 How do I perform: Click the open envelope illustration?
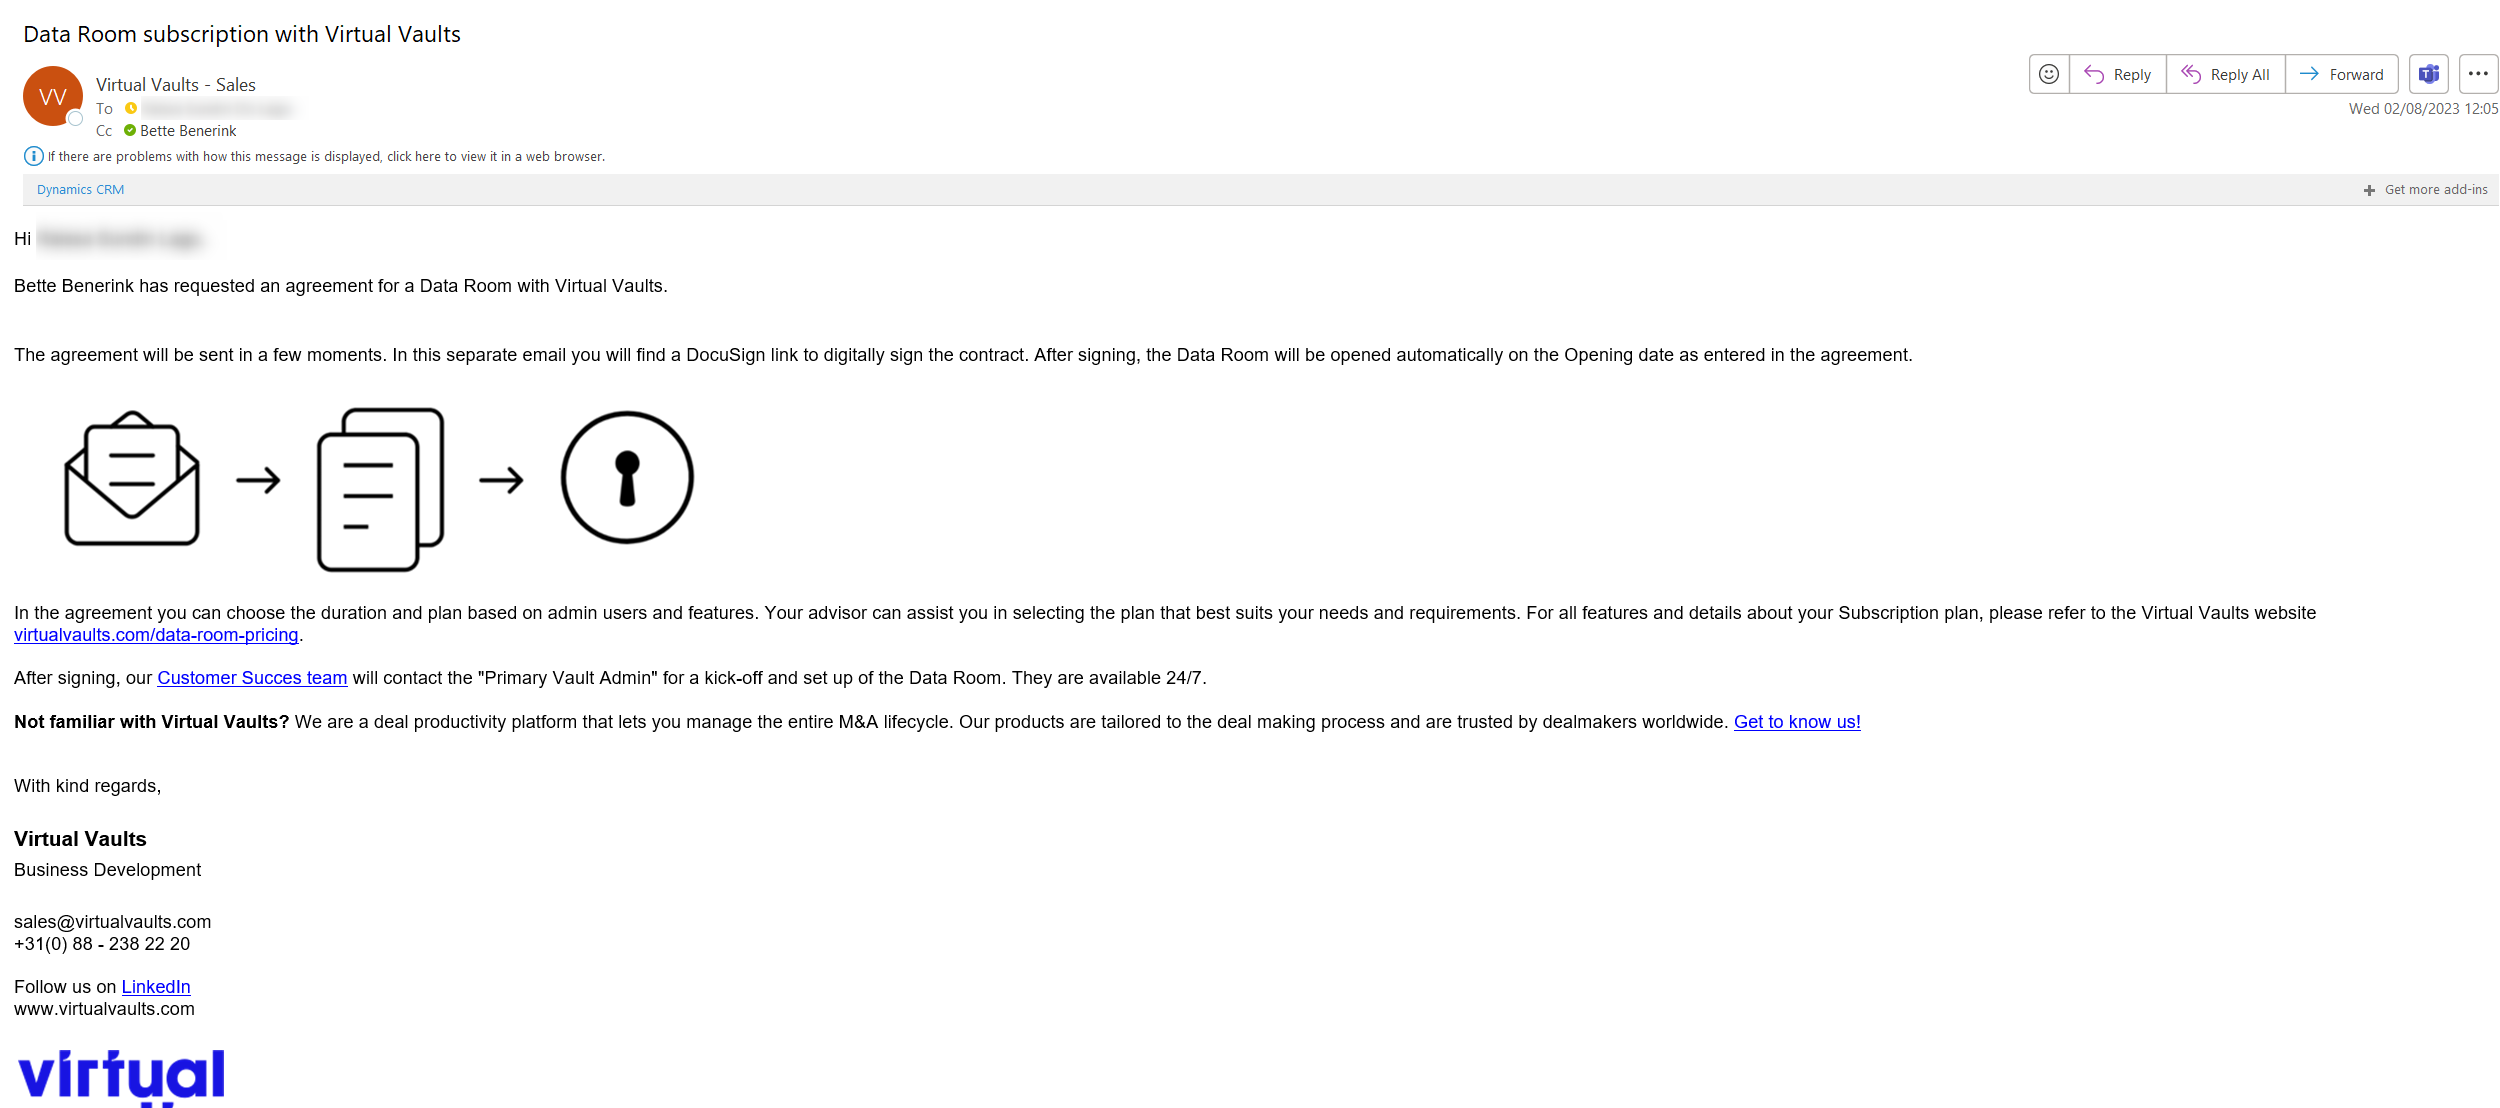(x=132, y=479)
